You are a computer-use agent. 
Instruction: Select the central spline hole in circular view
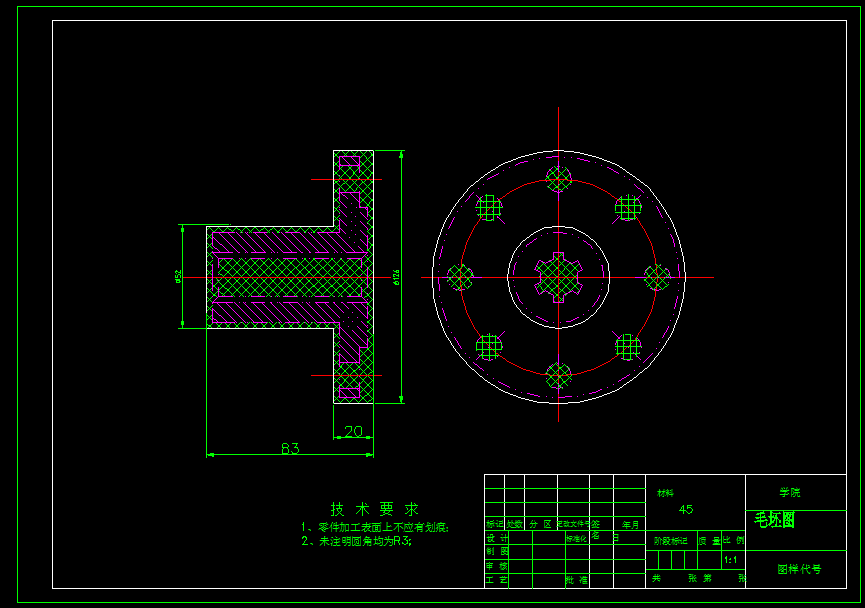(x=558, y=278)
